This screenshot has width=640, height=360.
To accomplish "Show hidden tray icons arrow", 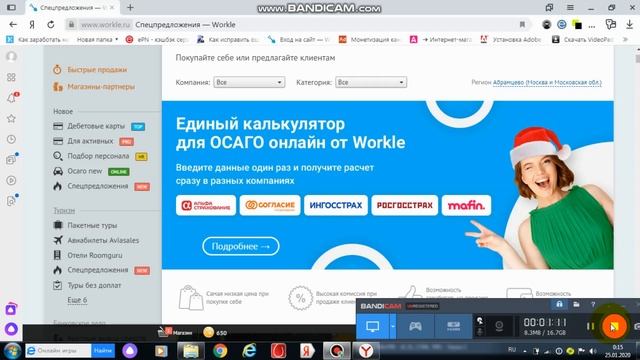I will tap(525, 351).
